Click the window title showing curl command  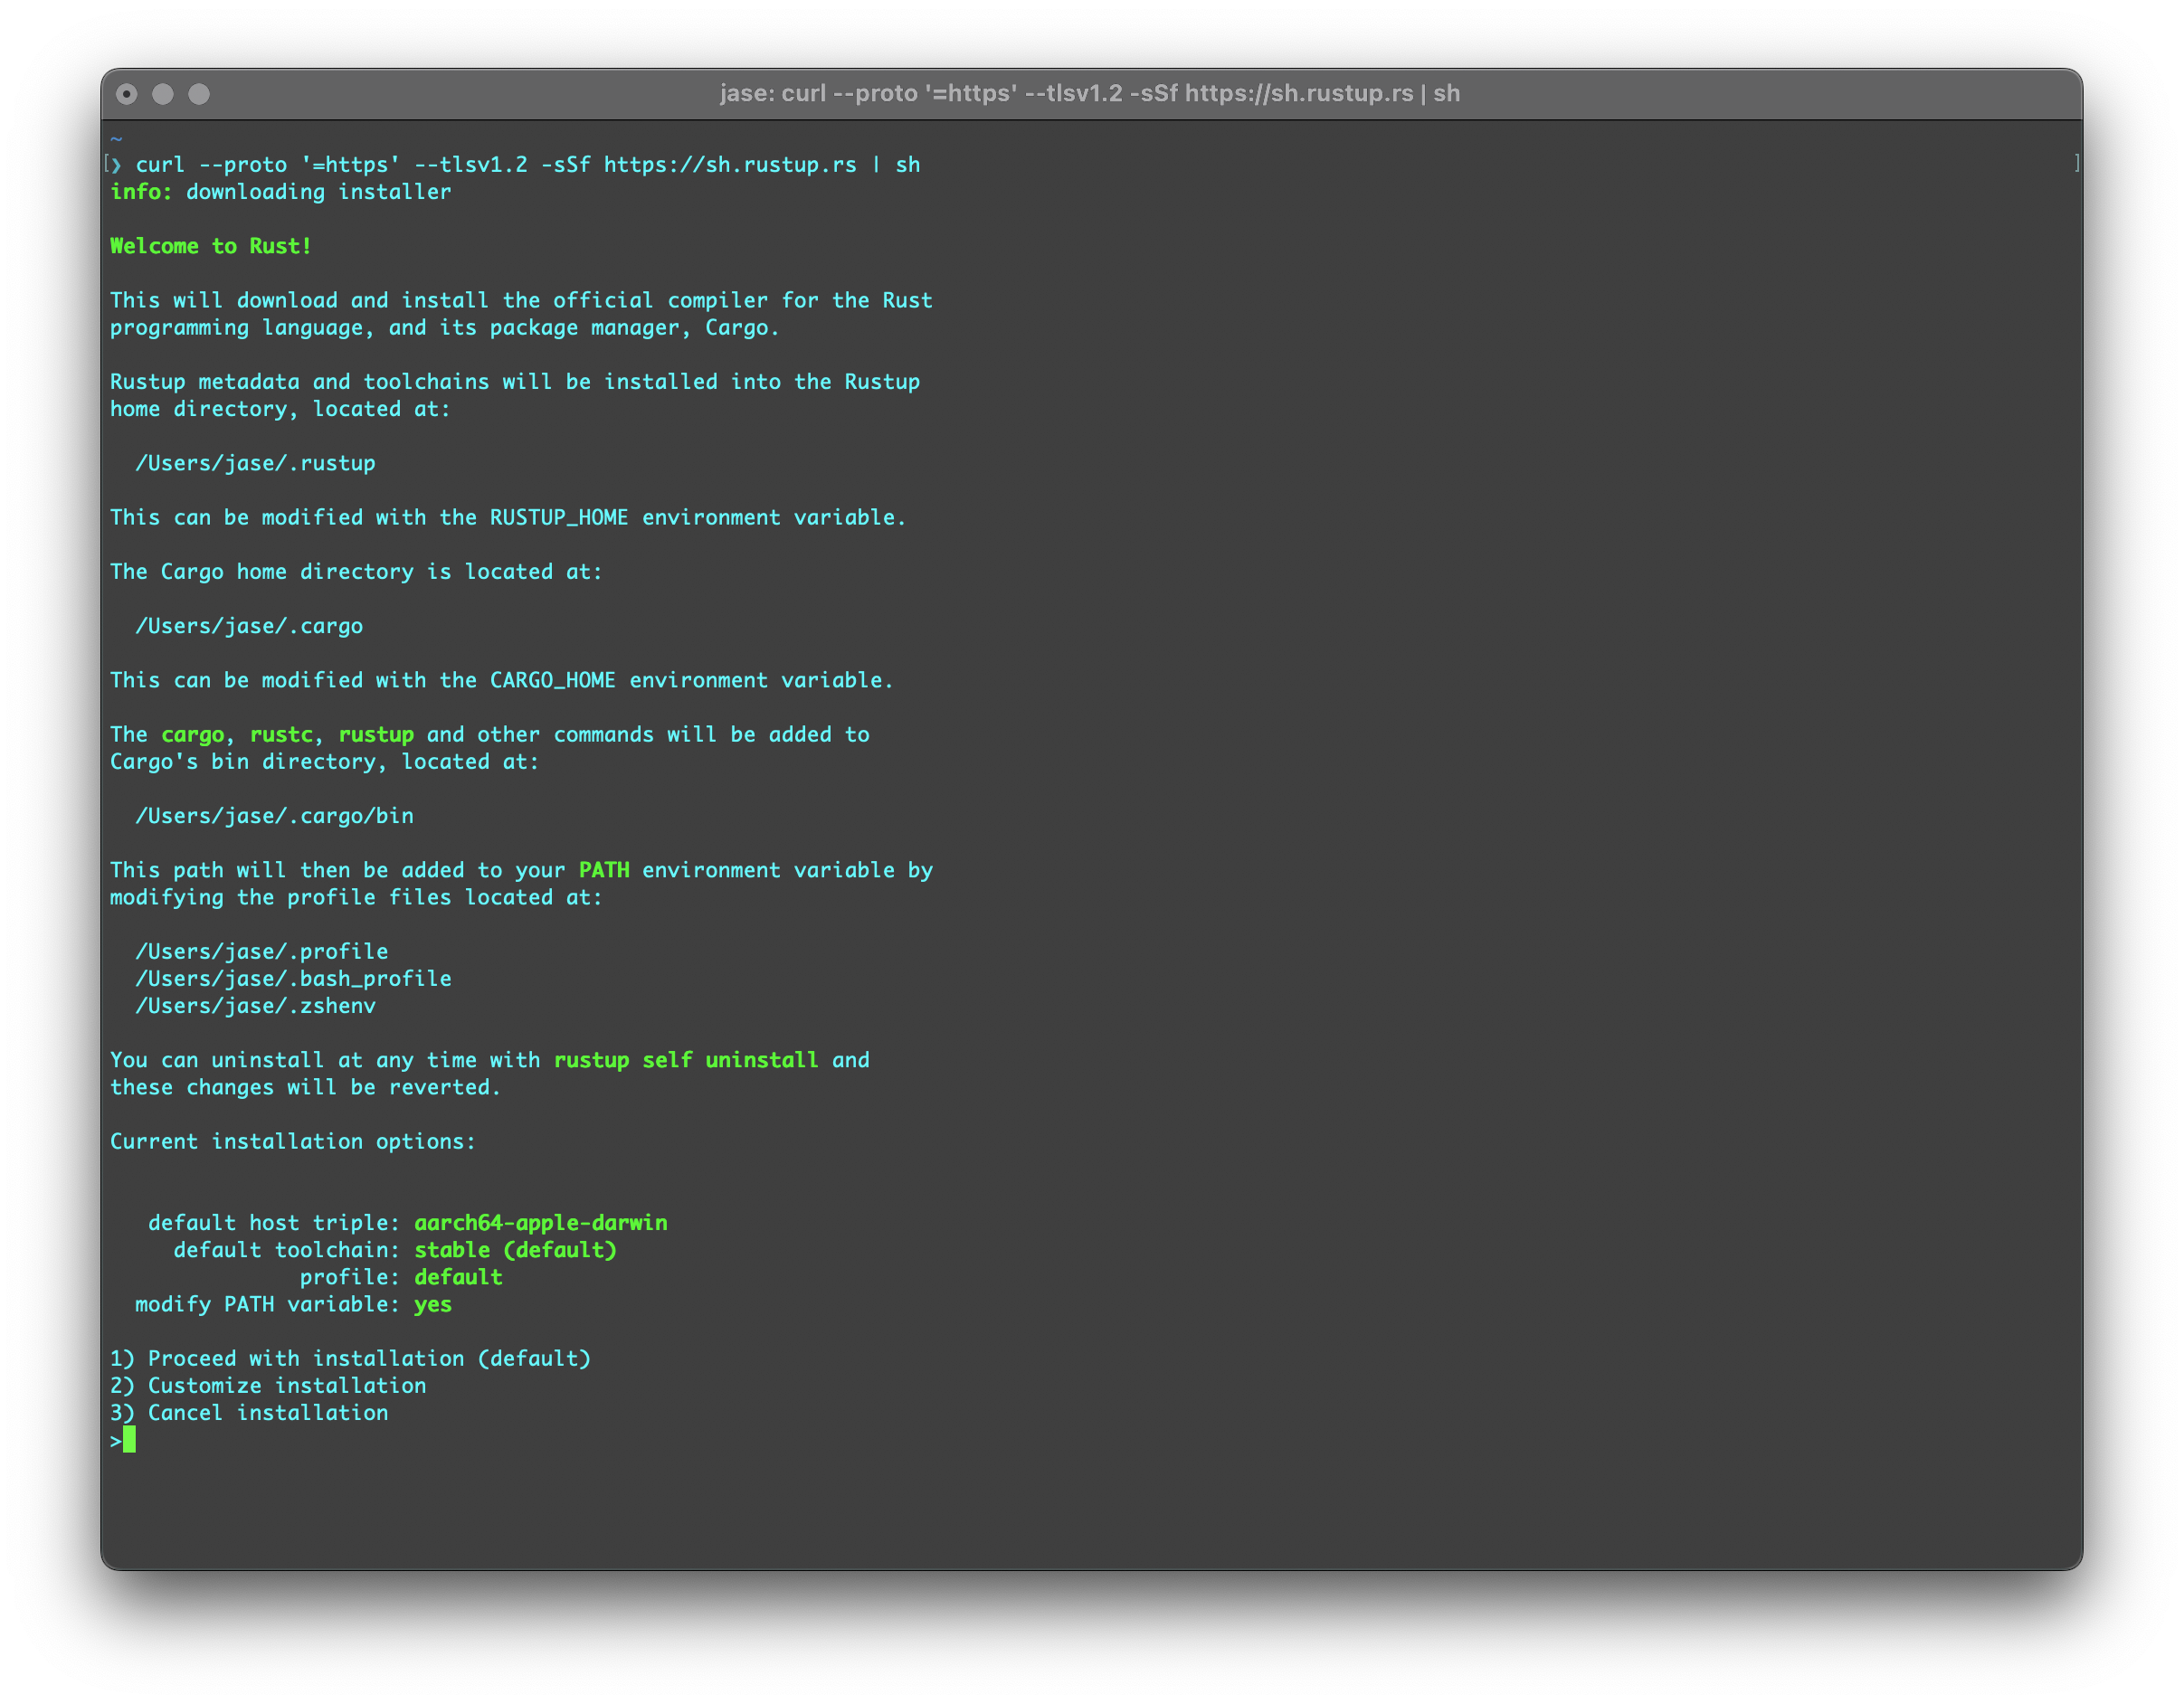coord(1089,94)
